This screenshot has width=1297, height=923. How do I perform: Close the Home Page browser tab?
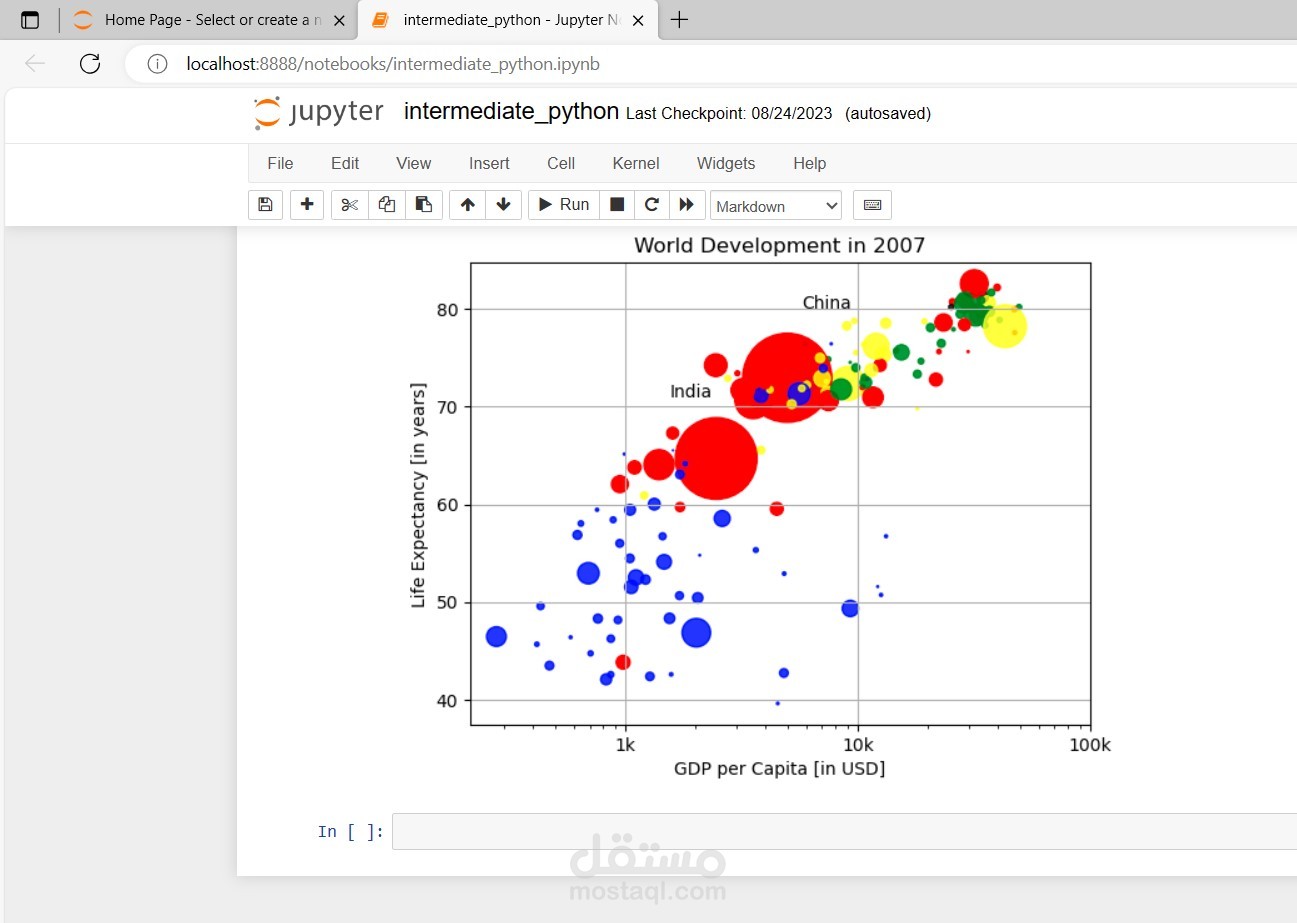pyautogui.click(x=339, y=20)
